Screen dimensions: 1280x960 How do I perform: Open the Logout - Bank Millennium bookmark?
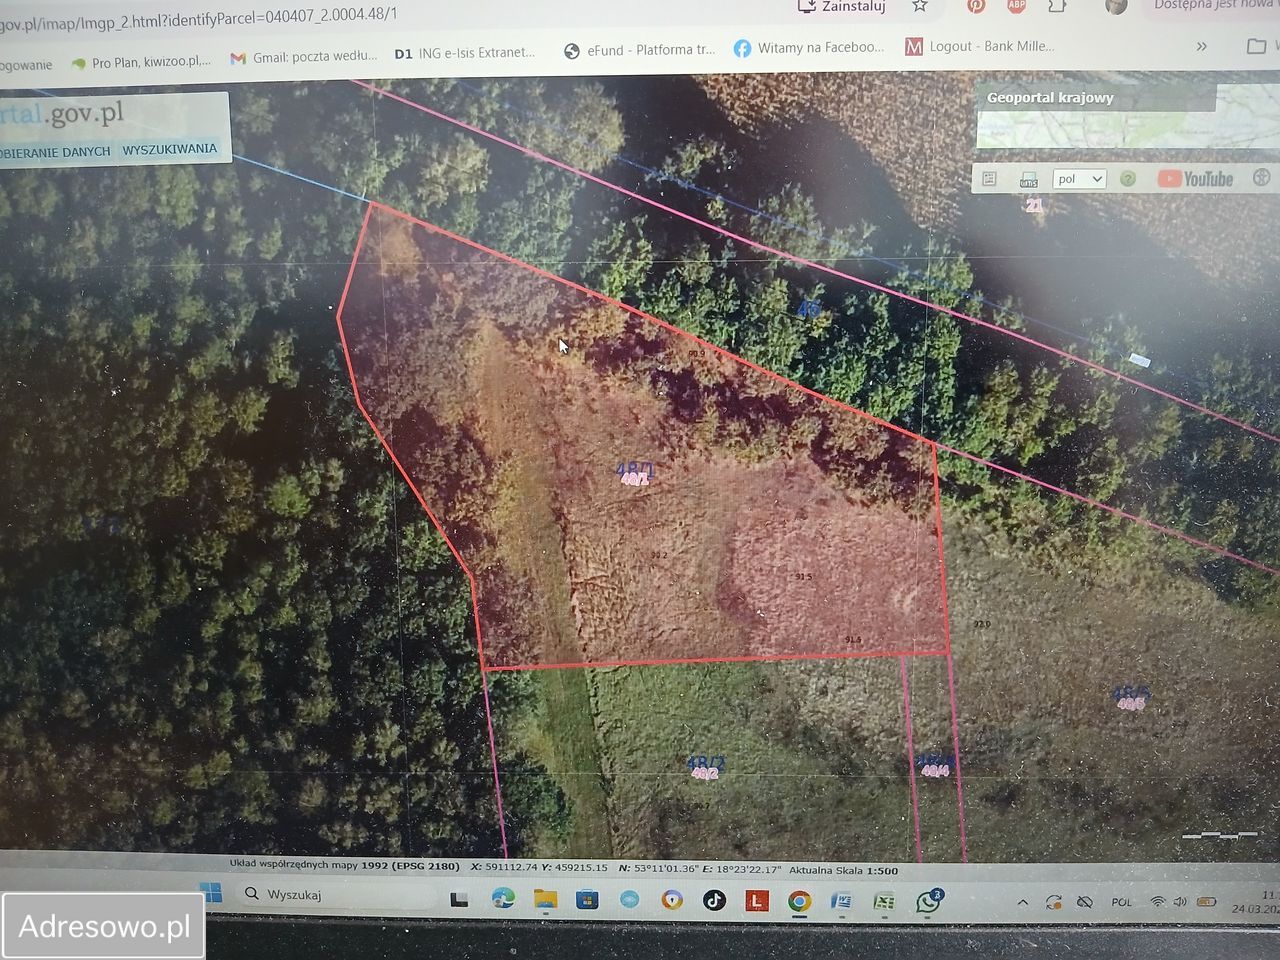(x=980, y=46)
